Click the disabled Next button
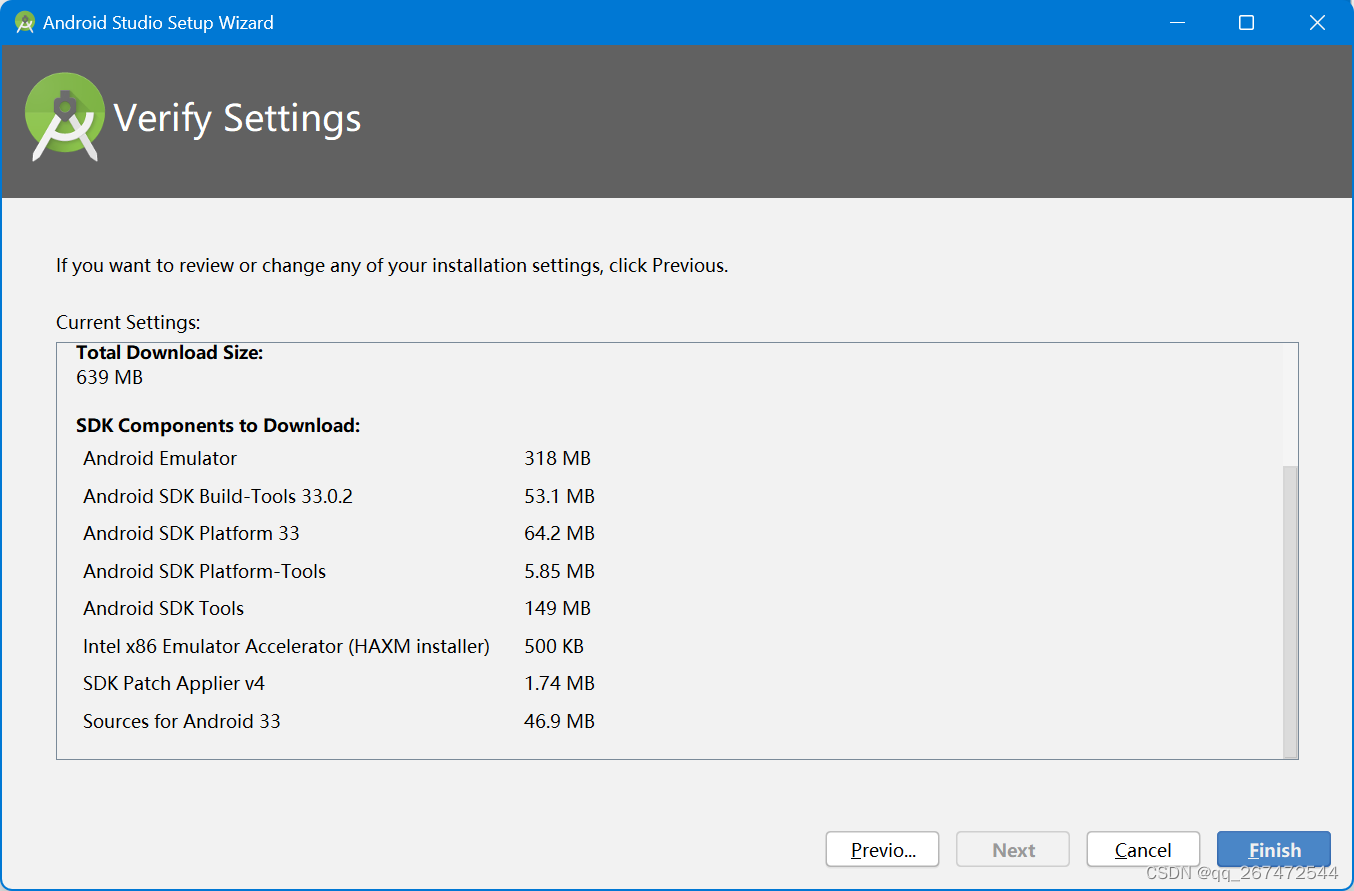Image resolution: width=1354 pixels, height=891 pixels. [x=1013, y=849]
